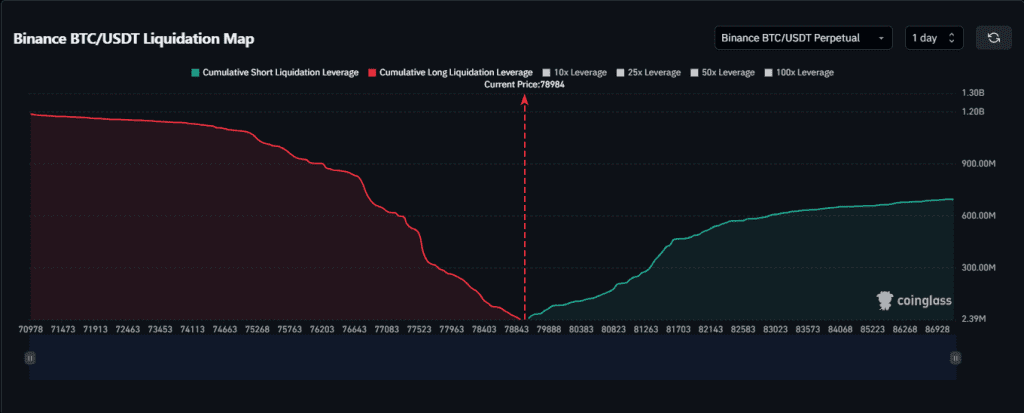Click the 2.39M y-axis label
Screen dimensions: 1024x413
coord(973,319)
